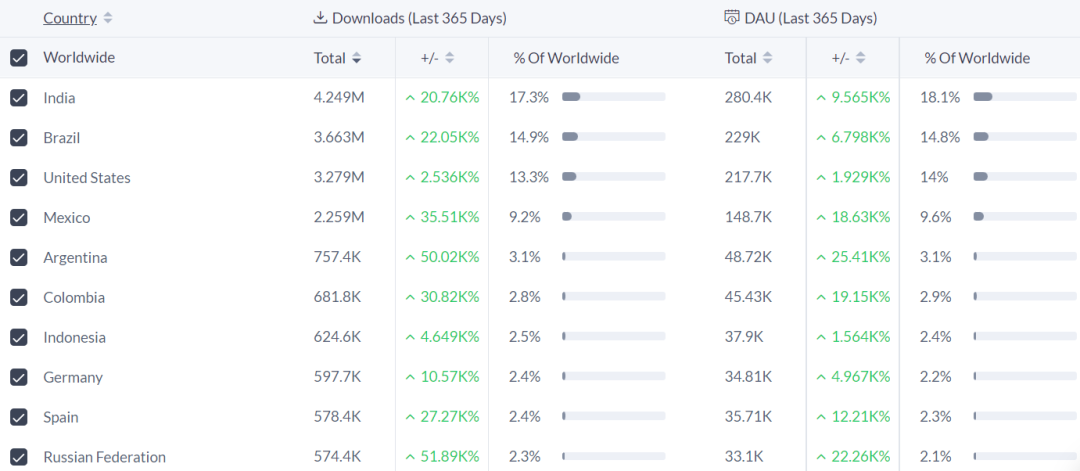Screen dimensions: 1080x471
Task: Uncheck the India row checkbox
Action: (x=19, y=98)
